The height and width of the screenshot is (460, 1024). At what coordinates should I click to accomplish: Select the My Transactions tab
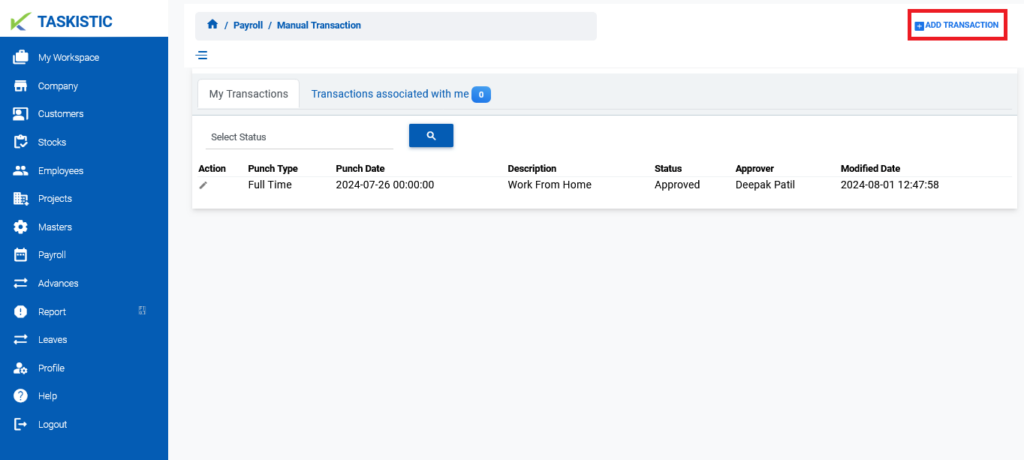[x=248, y=94]
